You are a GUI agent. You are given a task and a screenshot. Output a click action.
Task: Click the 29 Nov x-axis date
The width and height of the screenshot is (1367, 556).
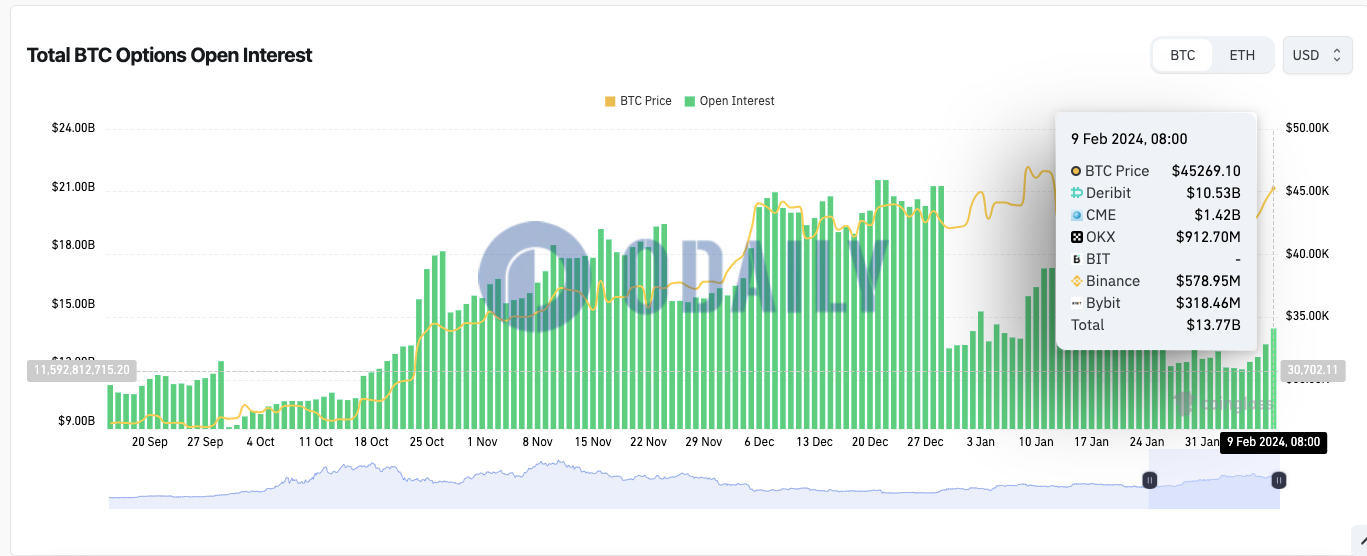pyautogui.click(x=704, y=441)
